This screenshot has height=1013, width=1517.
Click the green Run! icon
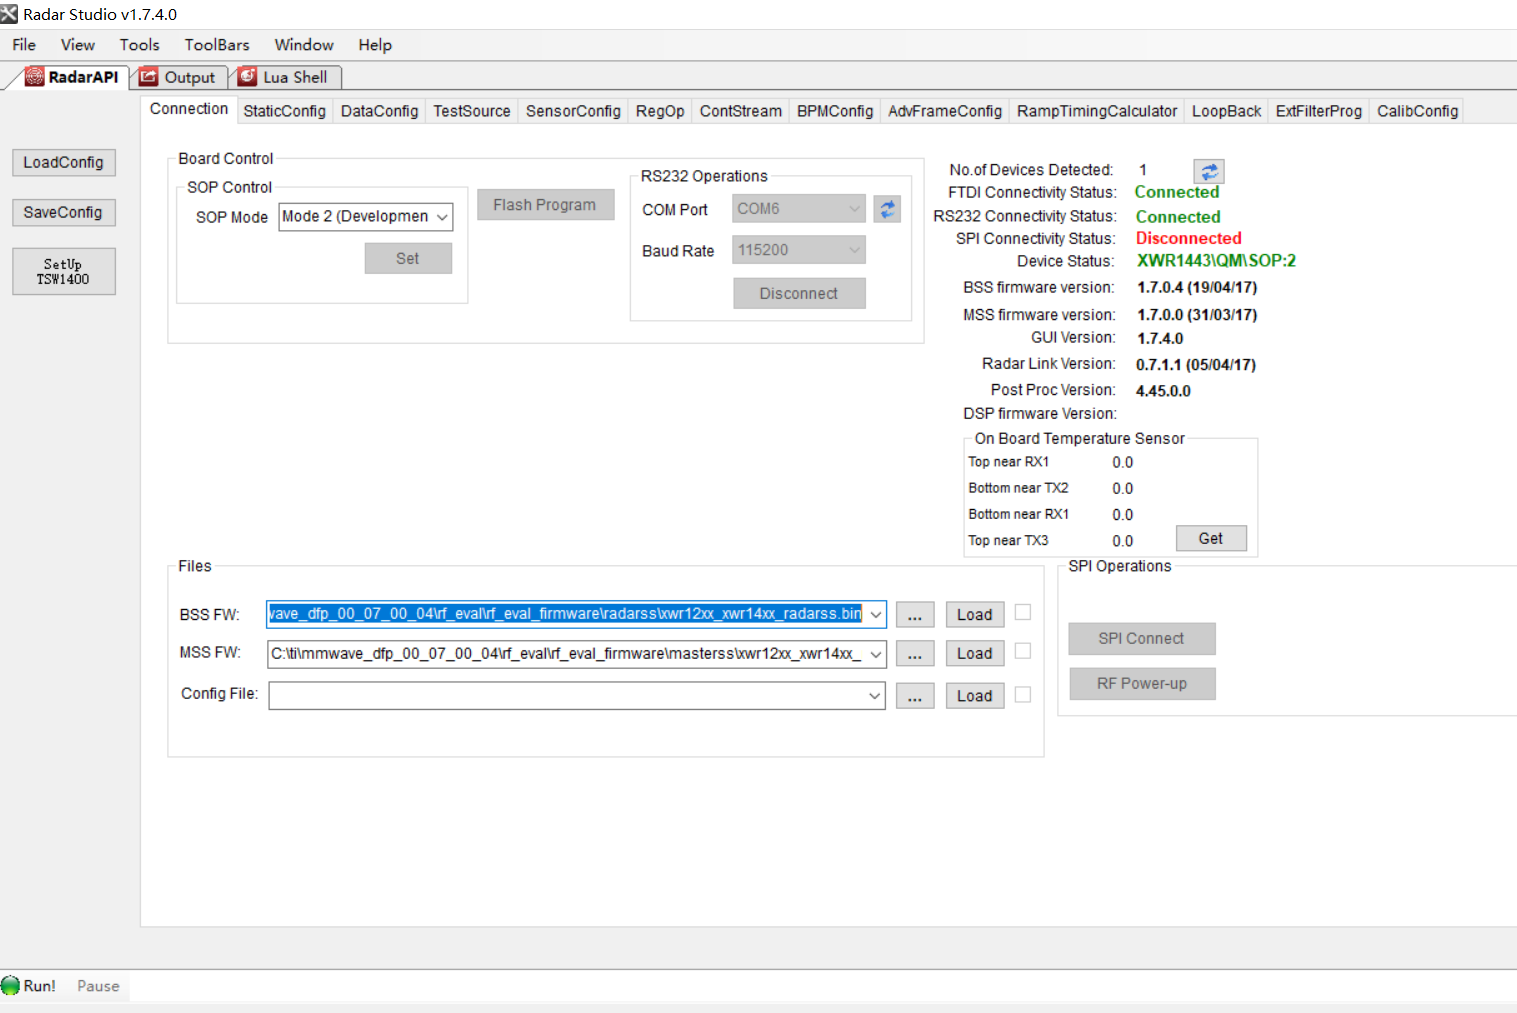coord(11,986)
